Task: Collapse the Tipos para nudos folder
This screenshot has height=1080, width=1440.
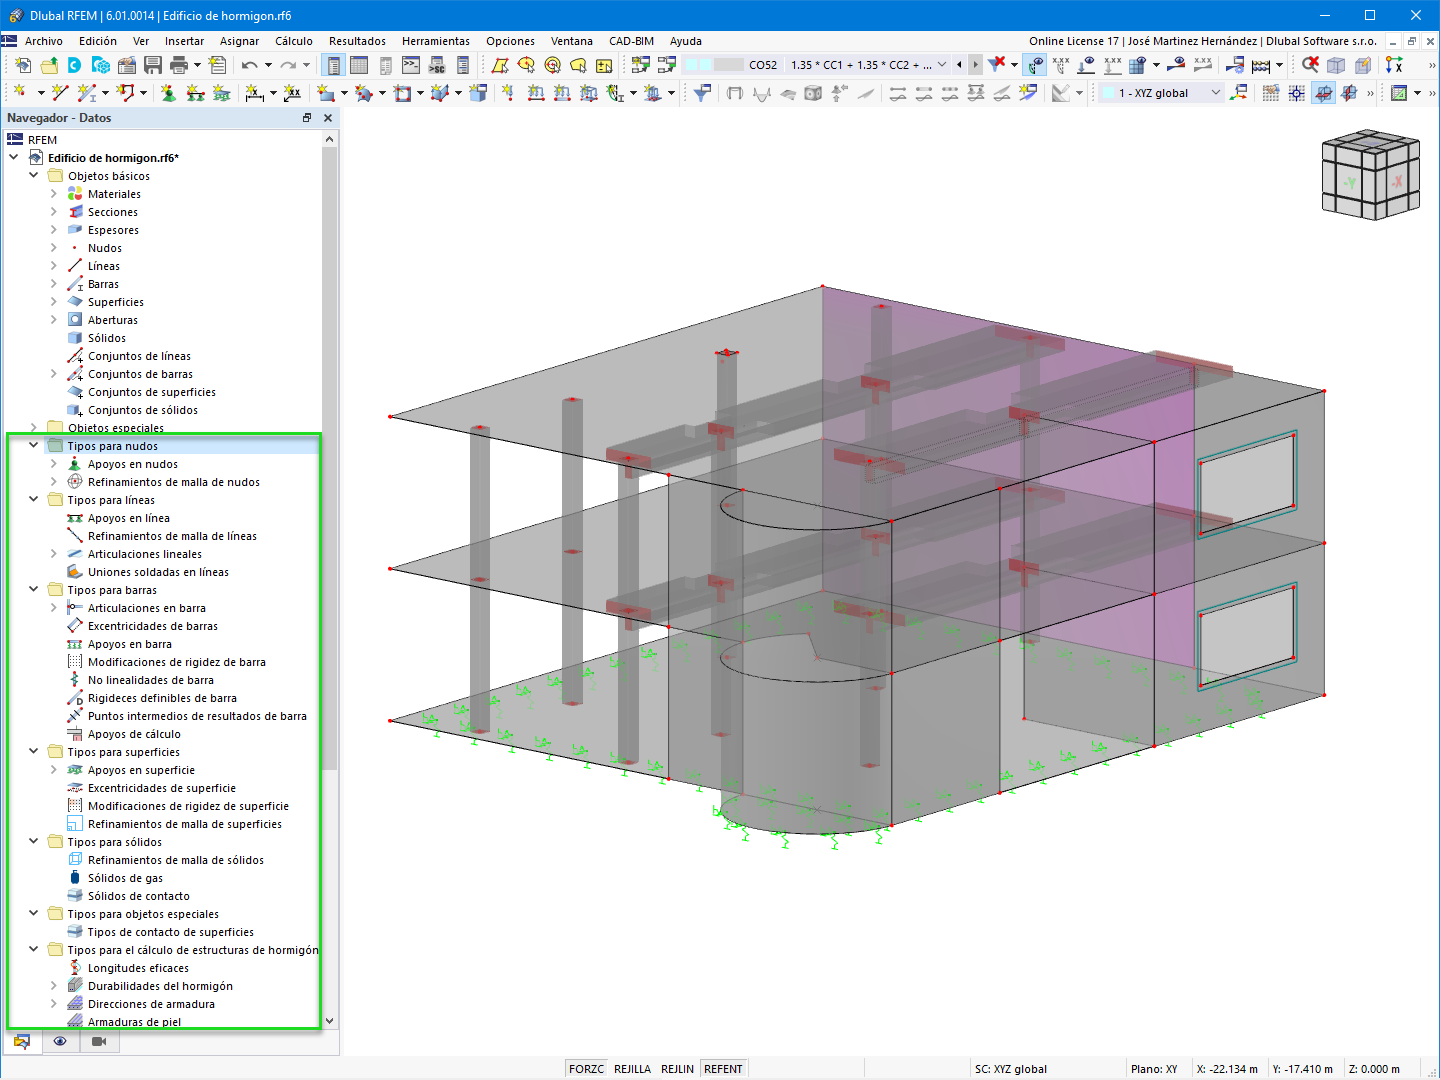Action: pos(34,446)
